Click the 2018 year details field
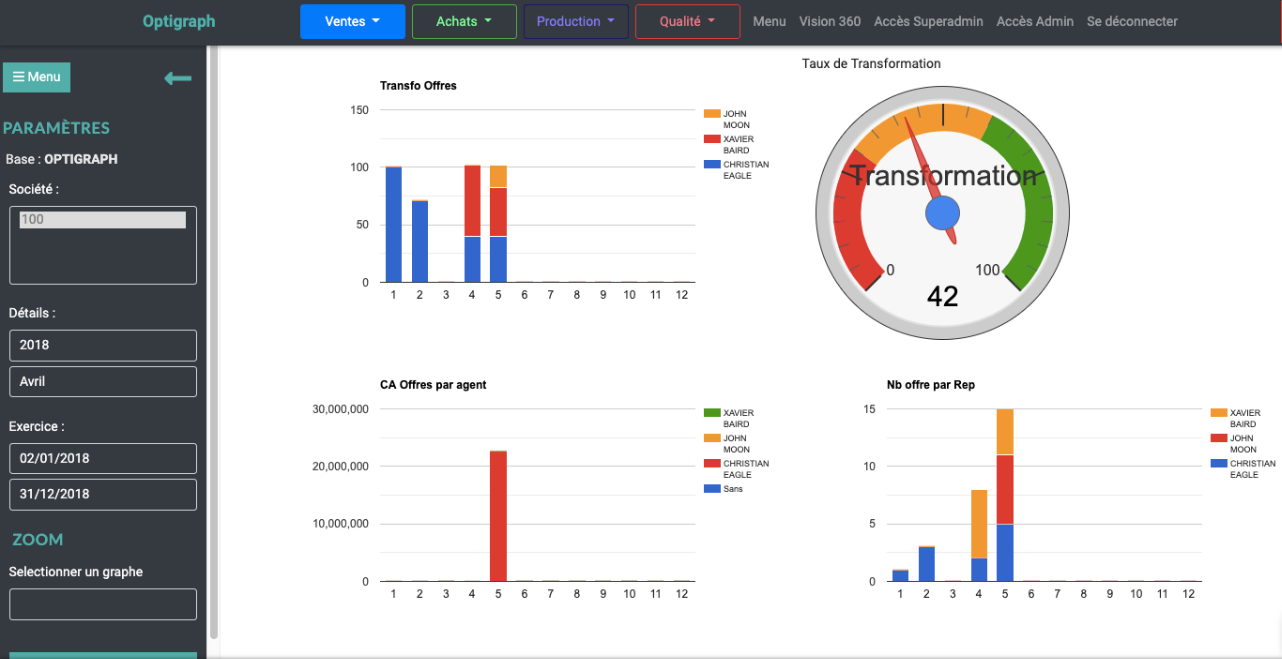1282x659 pixels. [103, 345]
